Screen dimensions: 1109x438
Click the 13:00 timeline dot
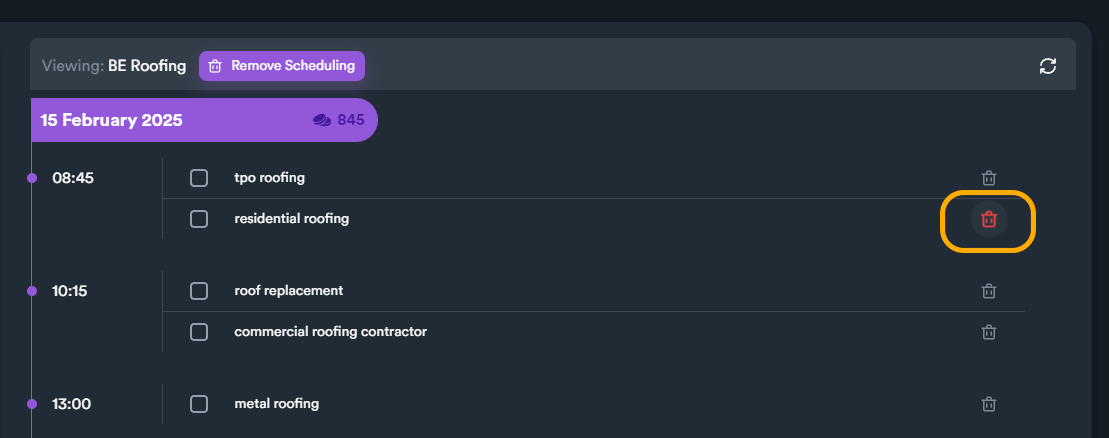click(32, 404)
